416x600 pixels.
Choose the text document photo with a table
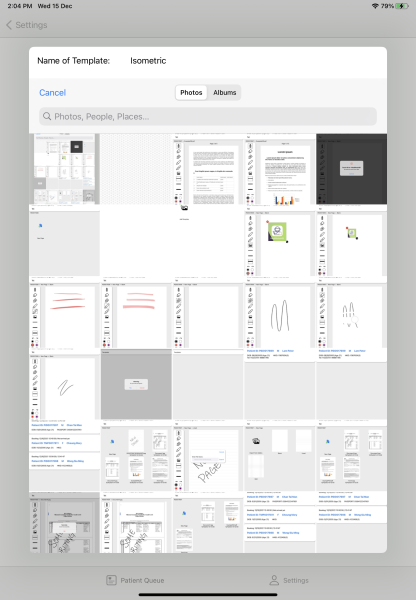(208, 169)
